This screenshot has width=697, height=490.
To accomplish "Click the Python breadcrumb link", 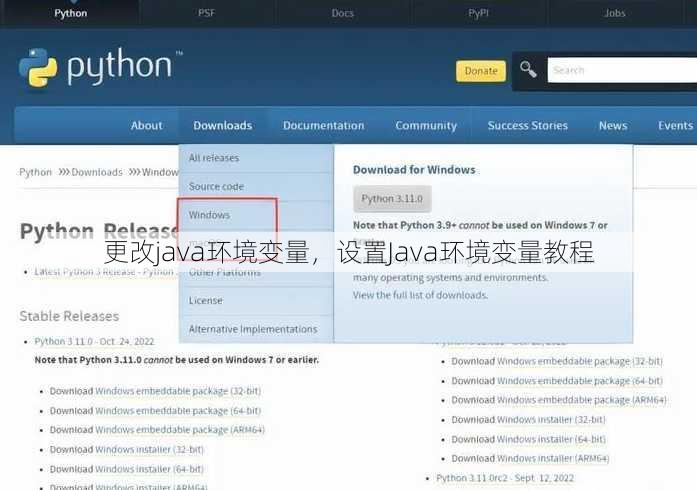I will 35,172.
